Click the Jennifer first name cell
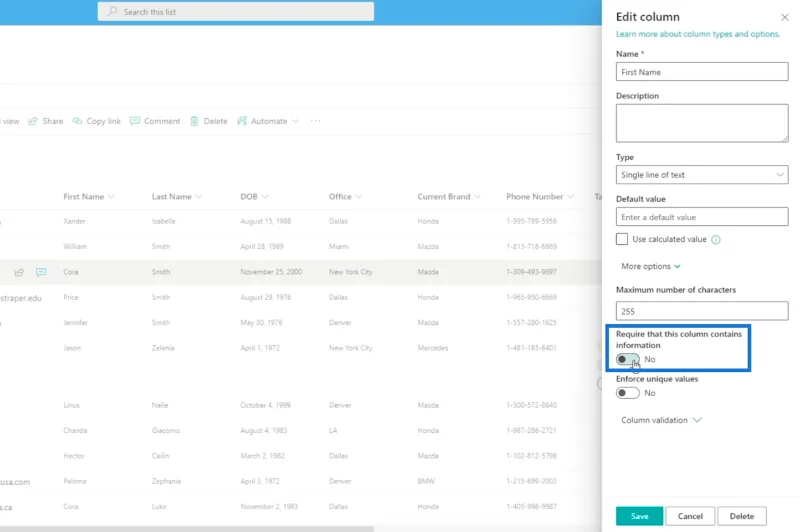 (x=76, y=322)
